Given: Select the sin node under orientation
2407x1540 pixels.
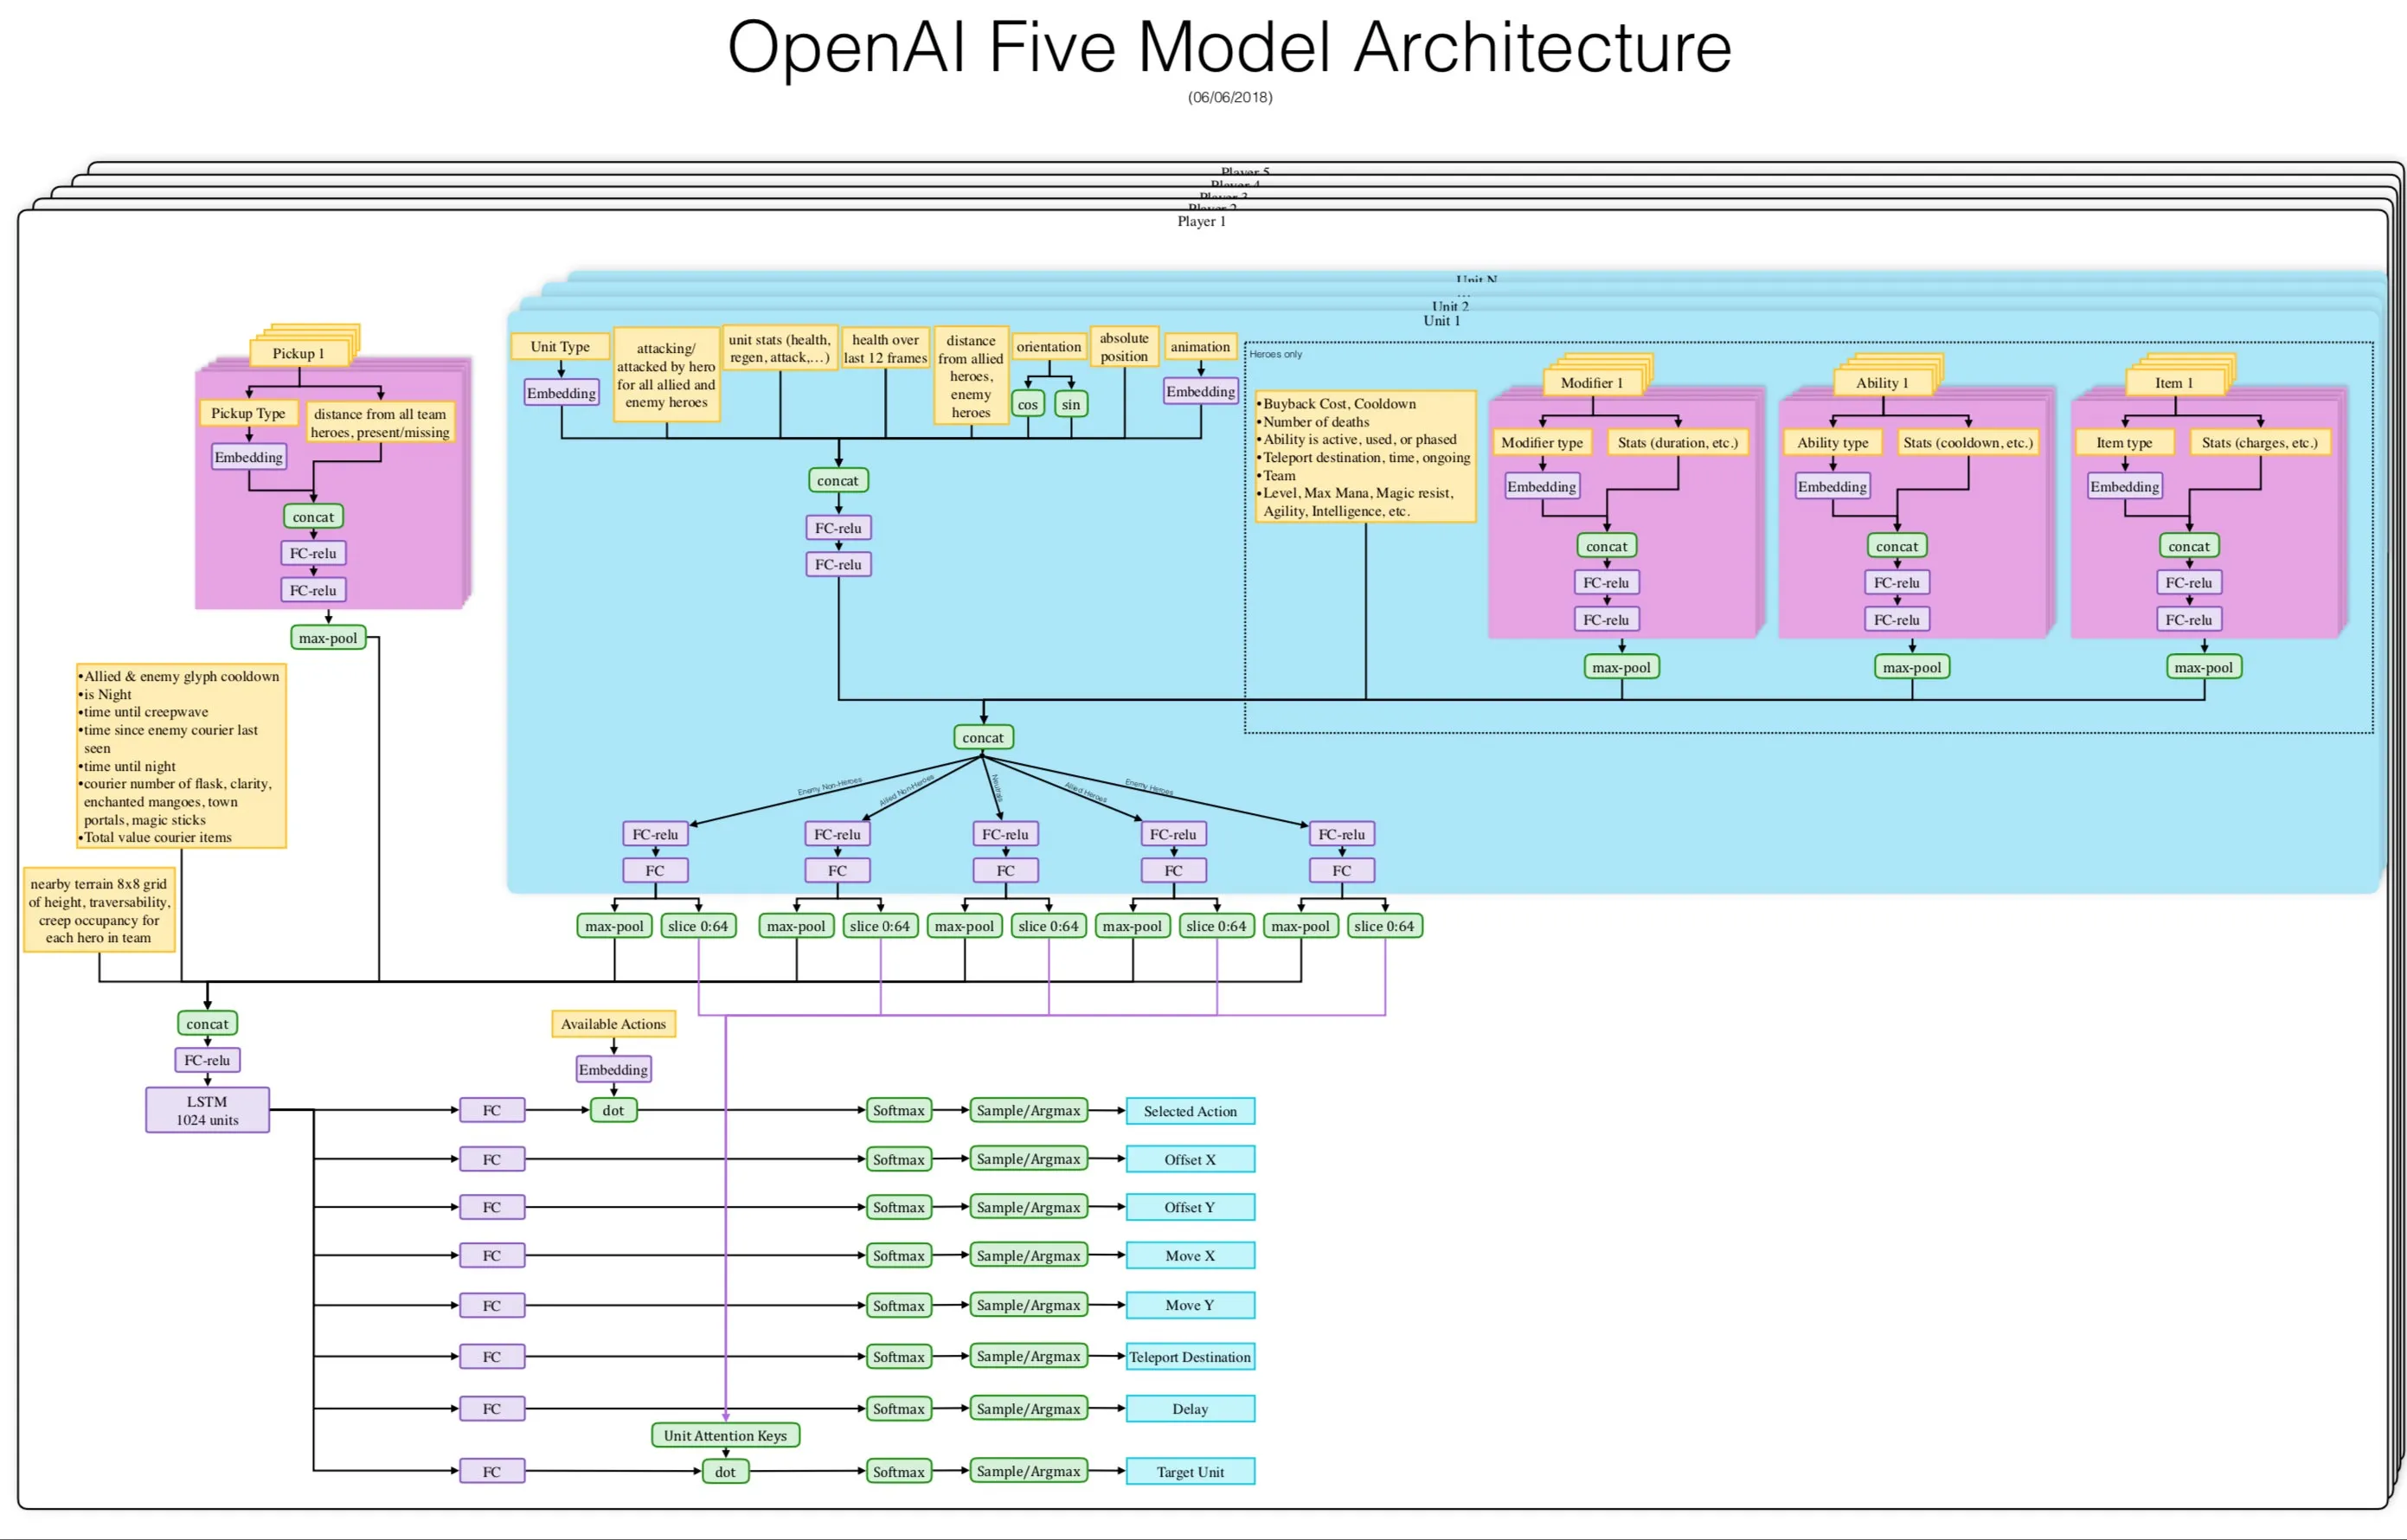Looking at the screenshot, I should coord(1069,404).
